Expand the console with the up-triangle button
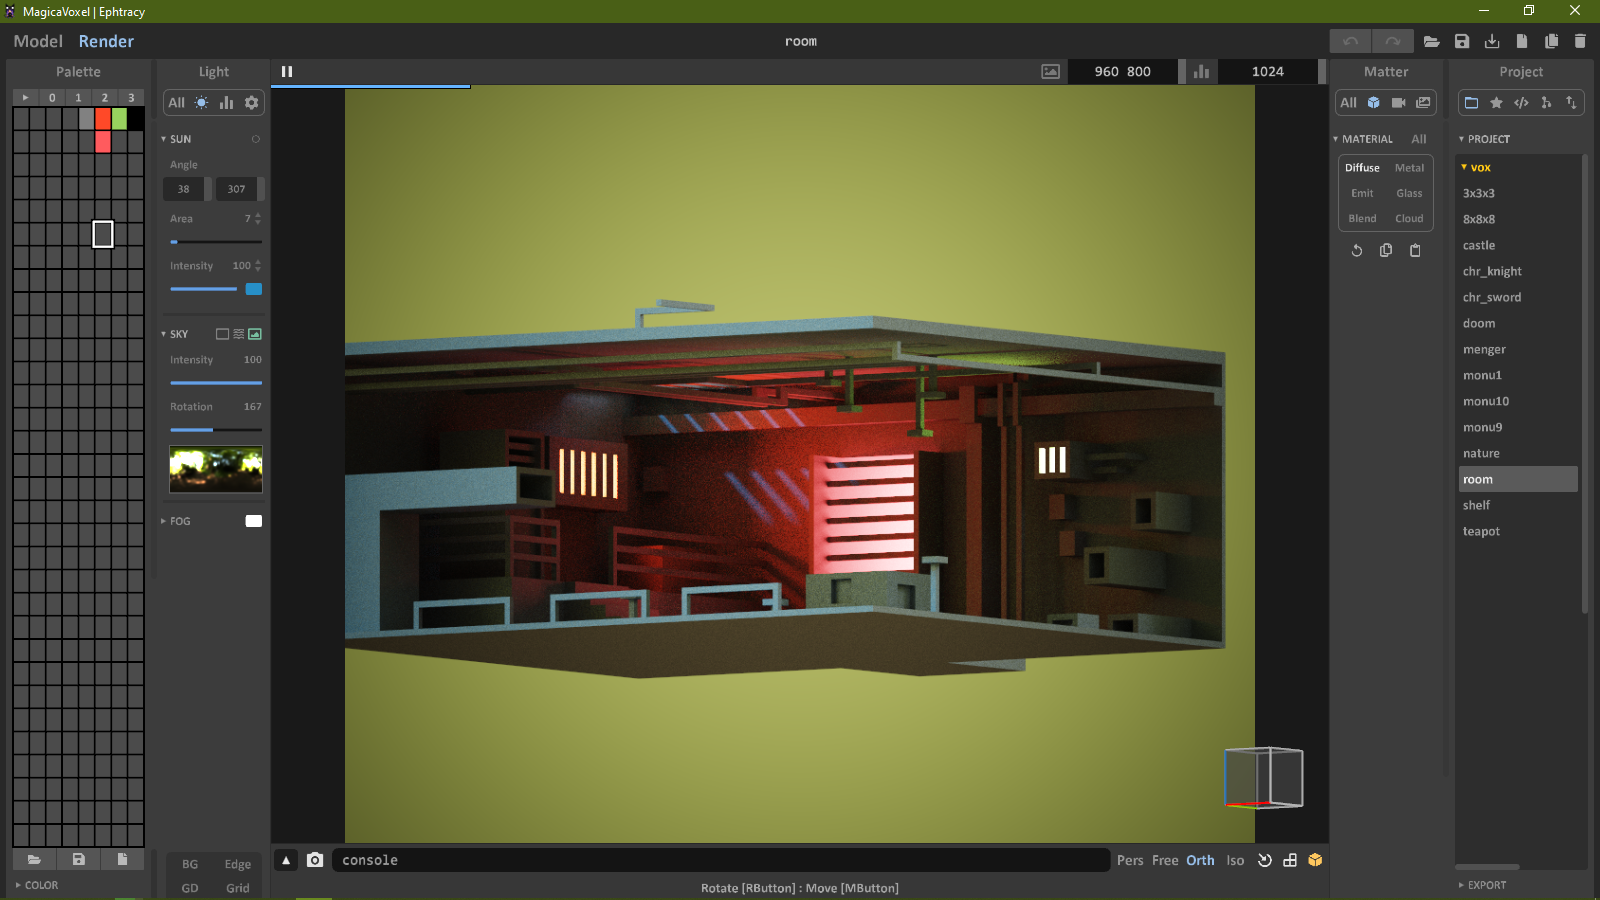The height and width of the screenshot is (900, 1600). 286,860
